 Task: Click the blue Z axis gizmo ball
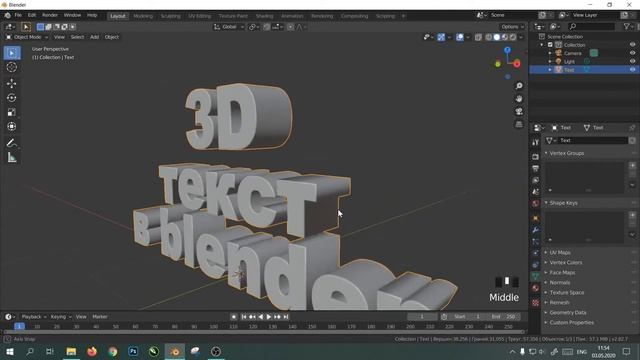(x=507, y=50)
